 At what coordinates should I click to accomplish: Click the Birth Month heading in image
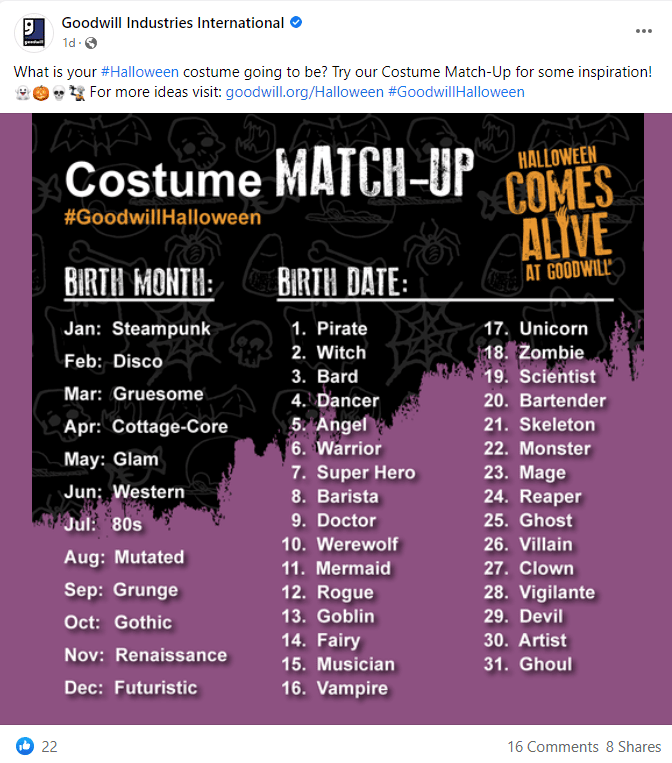(139, 283)
